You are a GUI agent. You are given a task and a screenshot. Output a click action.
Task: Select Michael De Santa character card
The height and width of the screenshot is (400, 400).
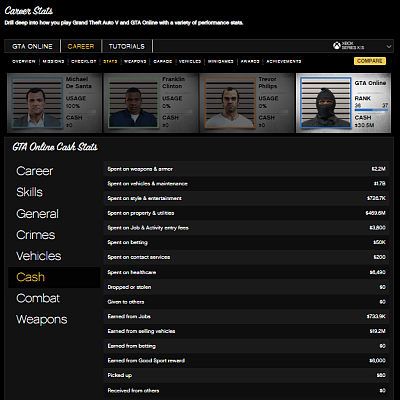[x=55, y=103]
